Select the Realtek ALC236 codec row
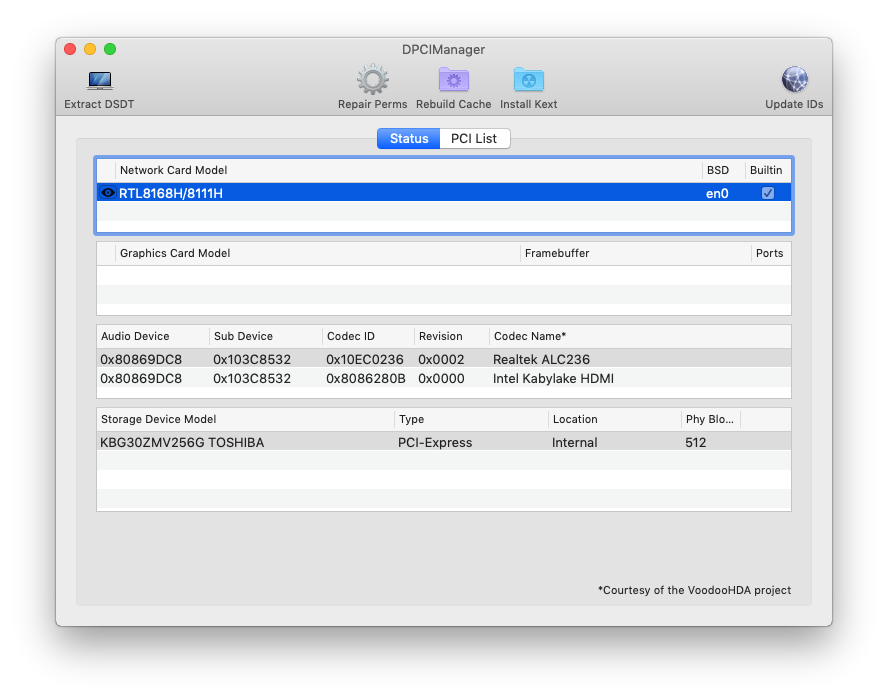The width and height of the screenshot is (888, 700). click(x=444, y=359)
